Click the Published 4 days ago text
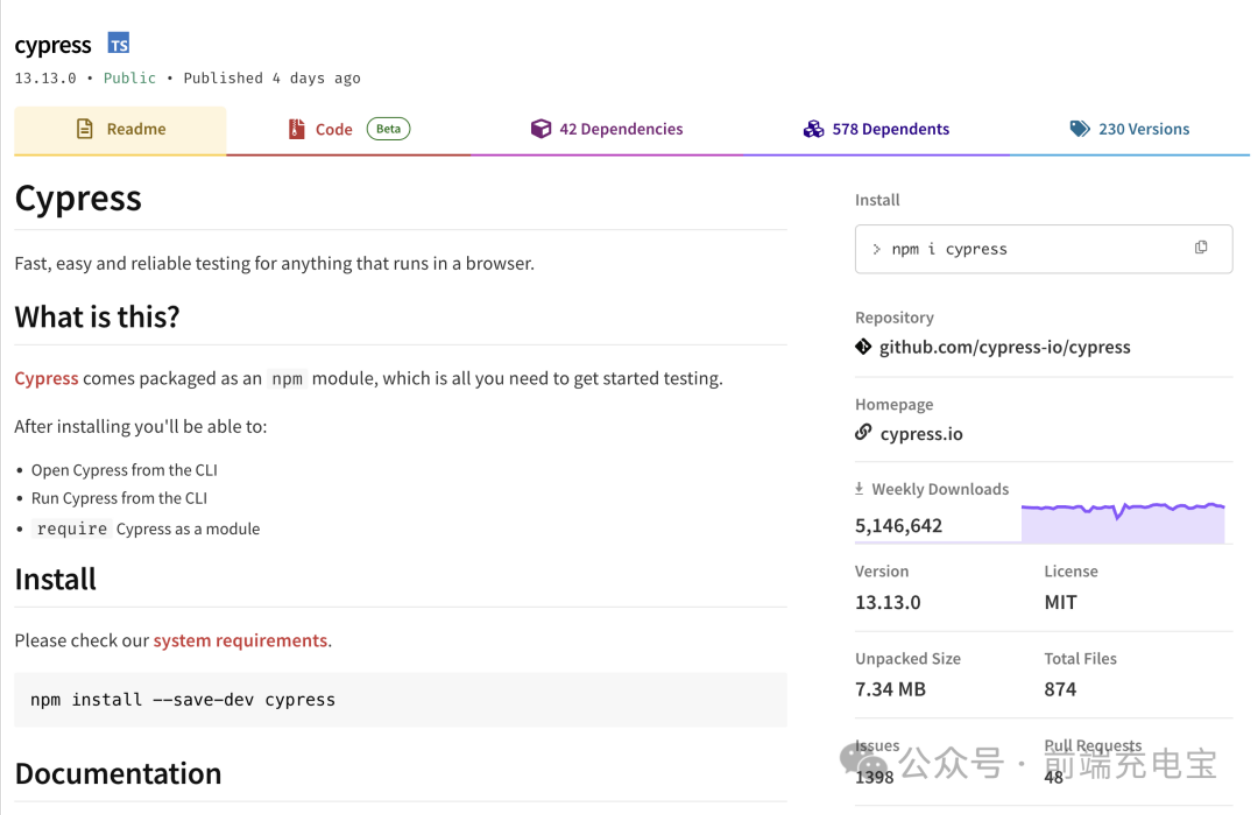 coord(272,78)
